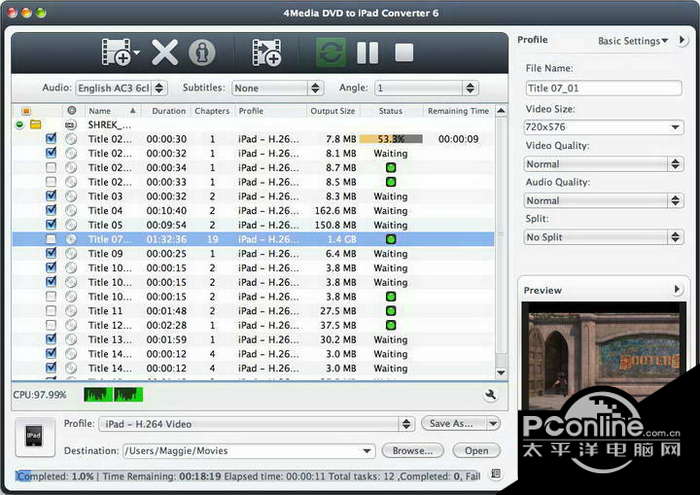The width and height of the screenshot is (700, 495).
Task: Click the Remove (X) toolbar icon
Action: point(164,52)
